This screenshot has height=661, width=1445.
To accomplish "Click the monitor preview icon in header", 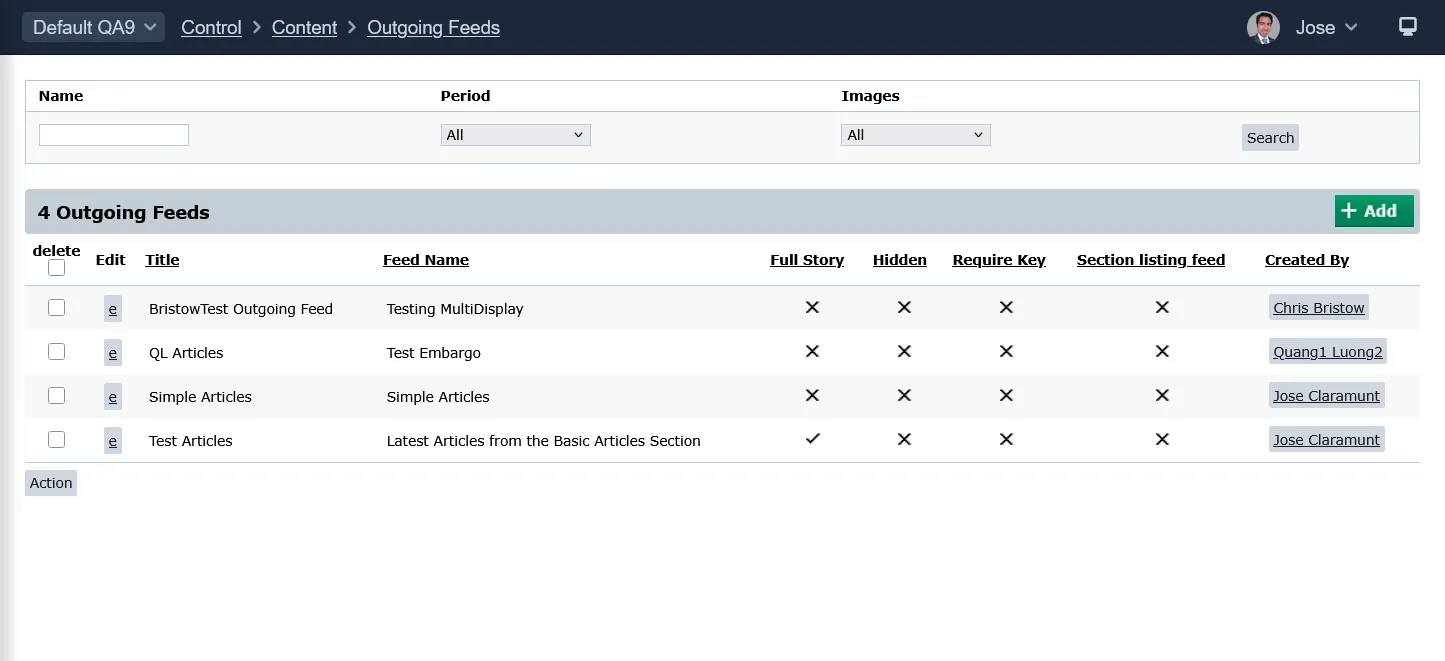I will tap(1407, 27).
